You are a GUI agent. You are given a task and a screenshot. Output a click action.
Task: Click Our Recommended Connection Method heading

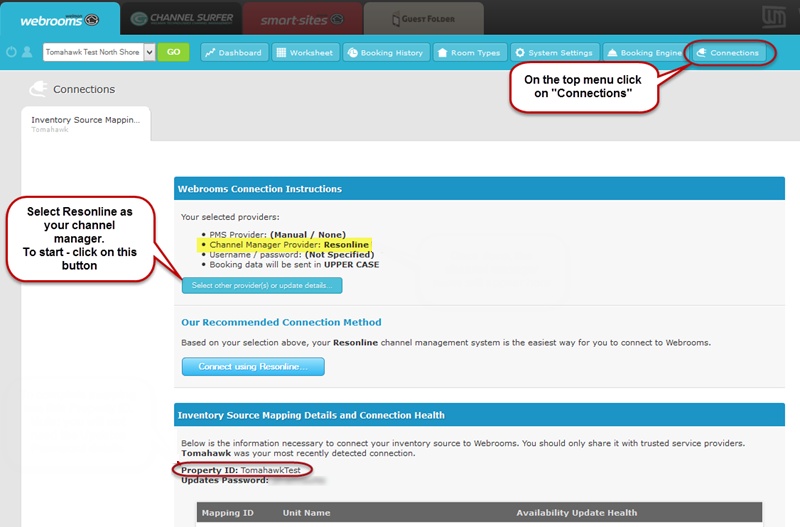click(x=281, y=322)
